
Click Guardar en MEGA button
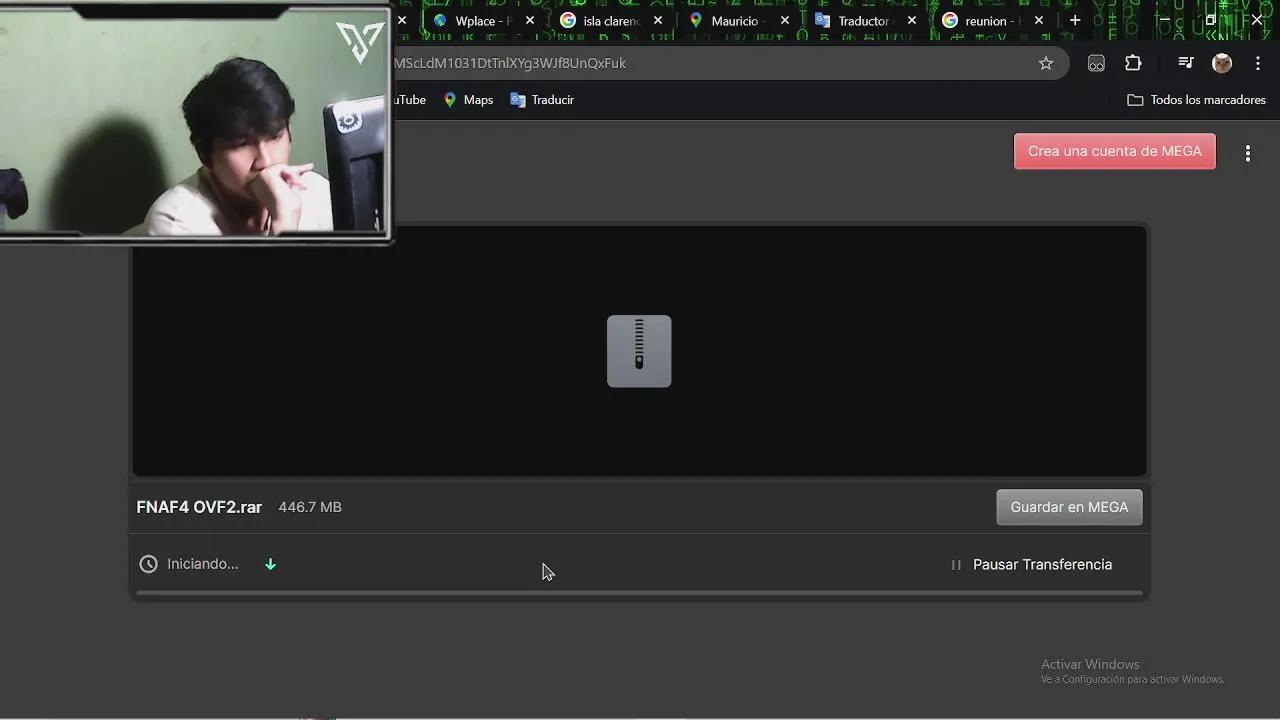[1069, 507]
